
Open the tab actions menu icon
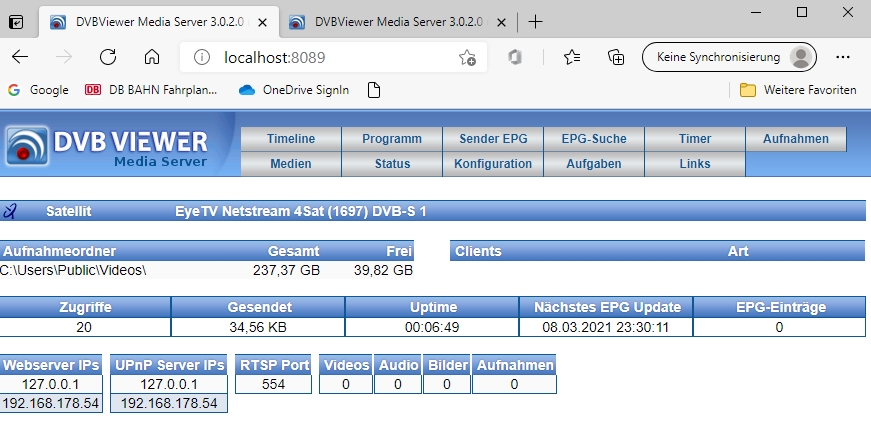(x=17, y=21)
